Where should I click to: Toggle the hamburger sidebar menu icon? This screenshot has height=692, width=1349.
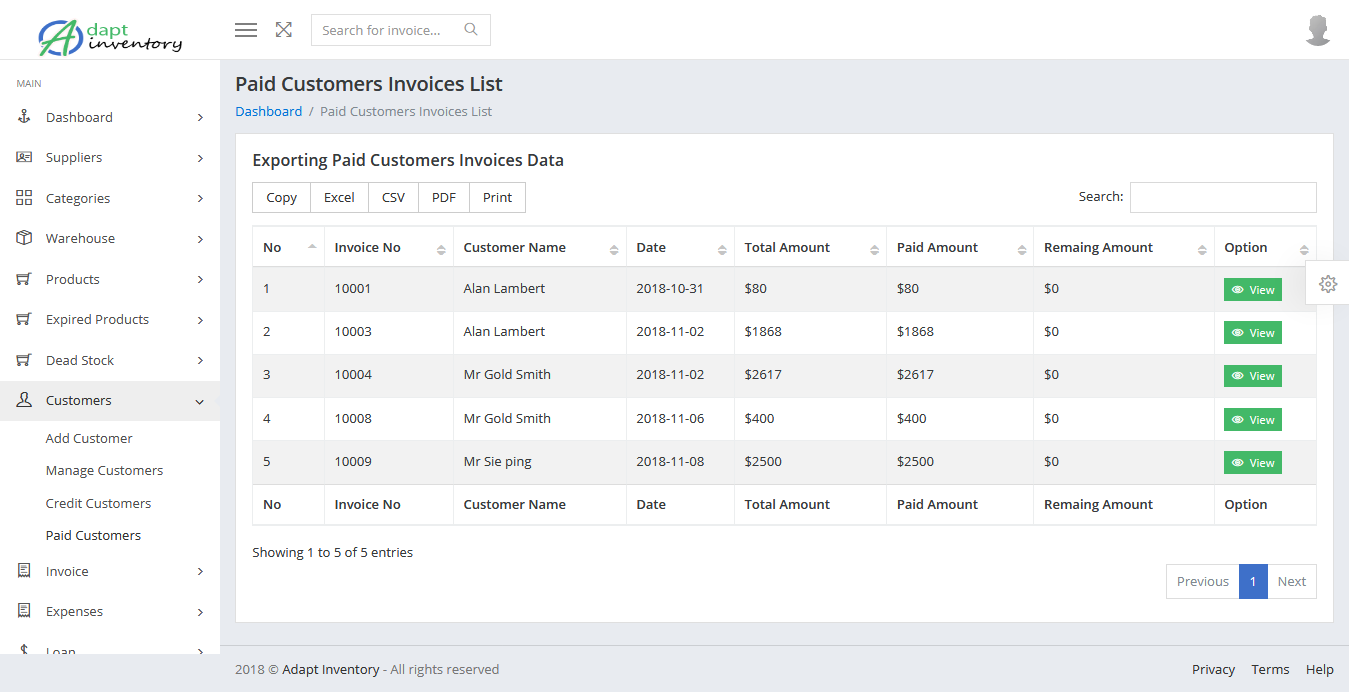pos(246,30)
